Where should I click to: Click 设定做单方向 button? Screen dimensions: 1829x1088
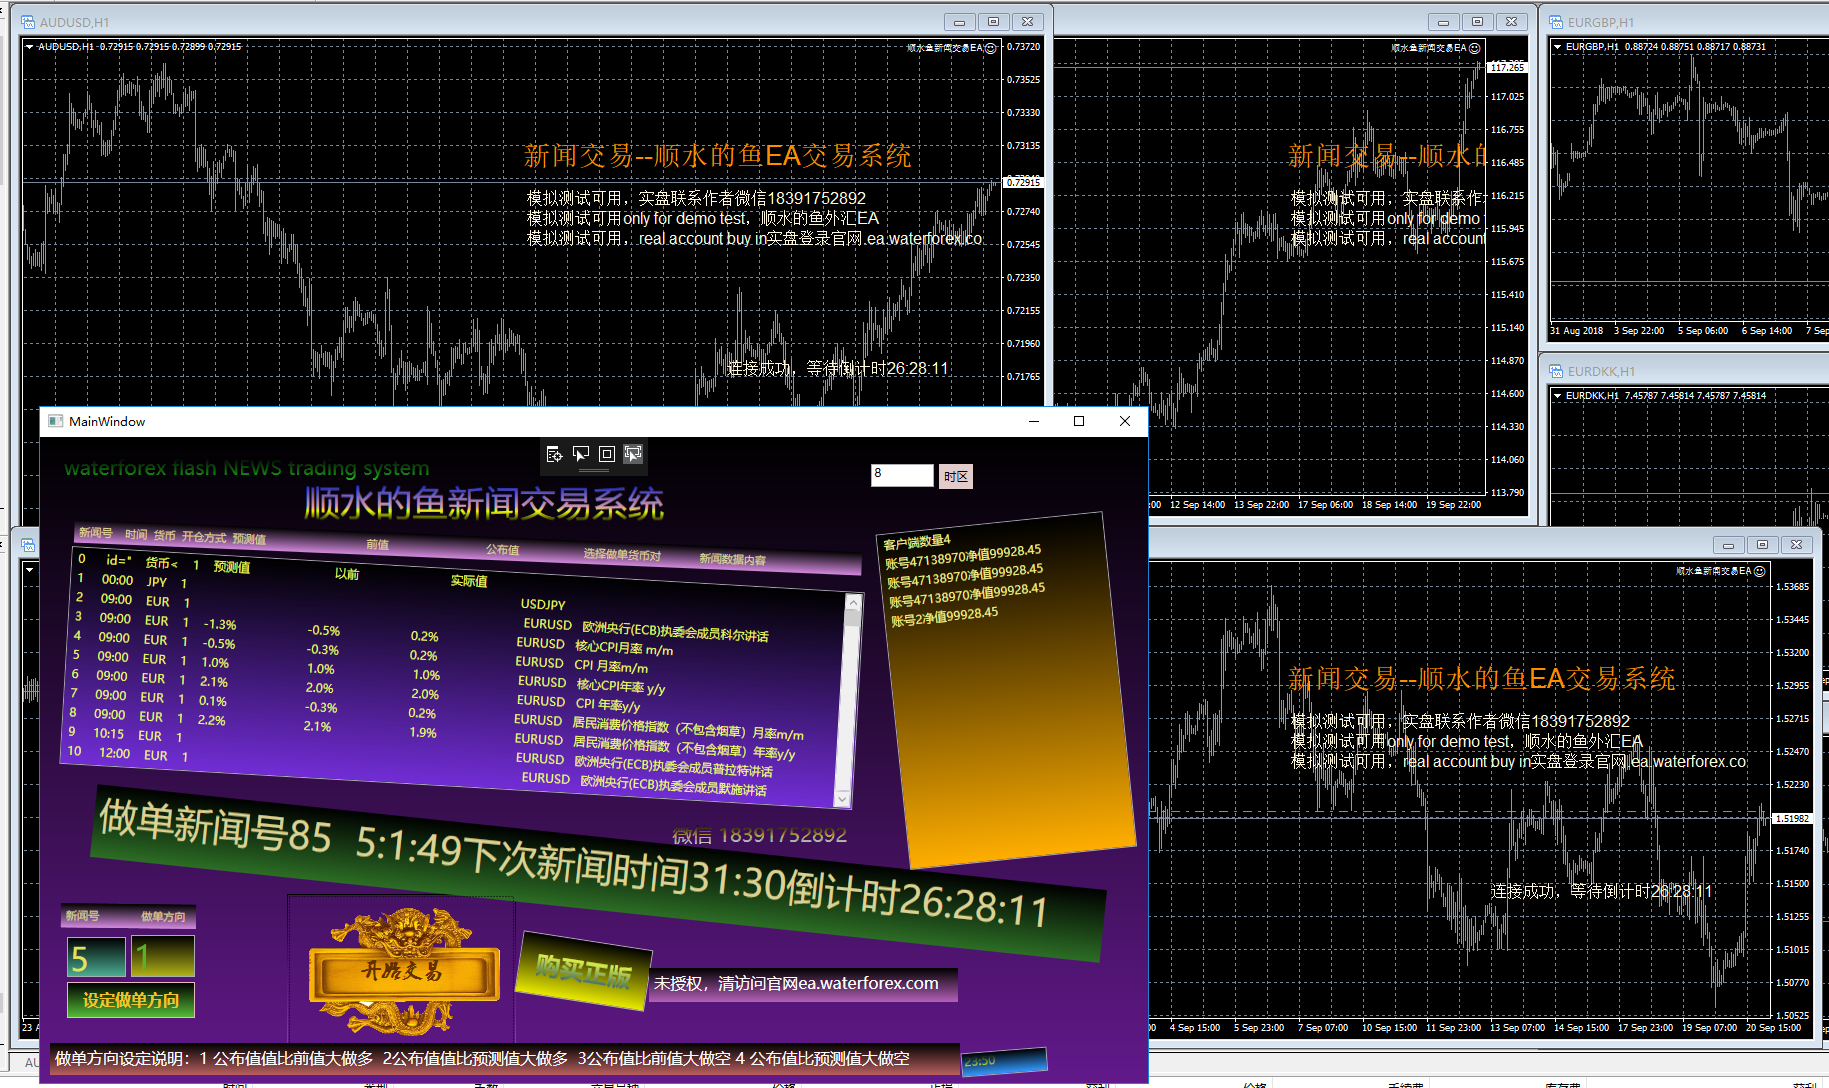point(131,1000)
